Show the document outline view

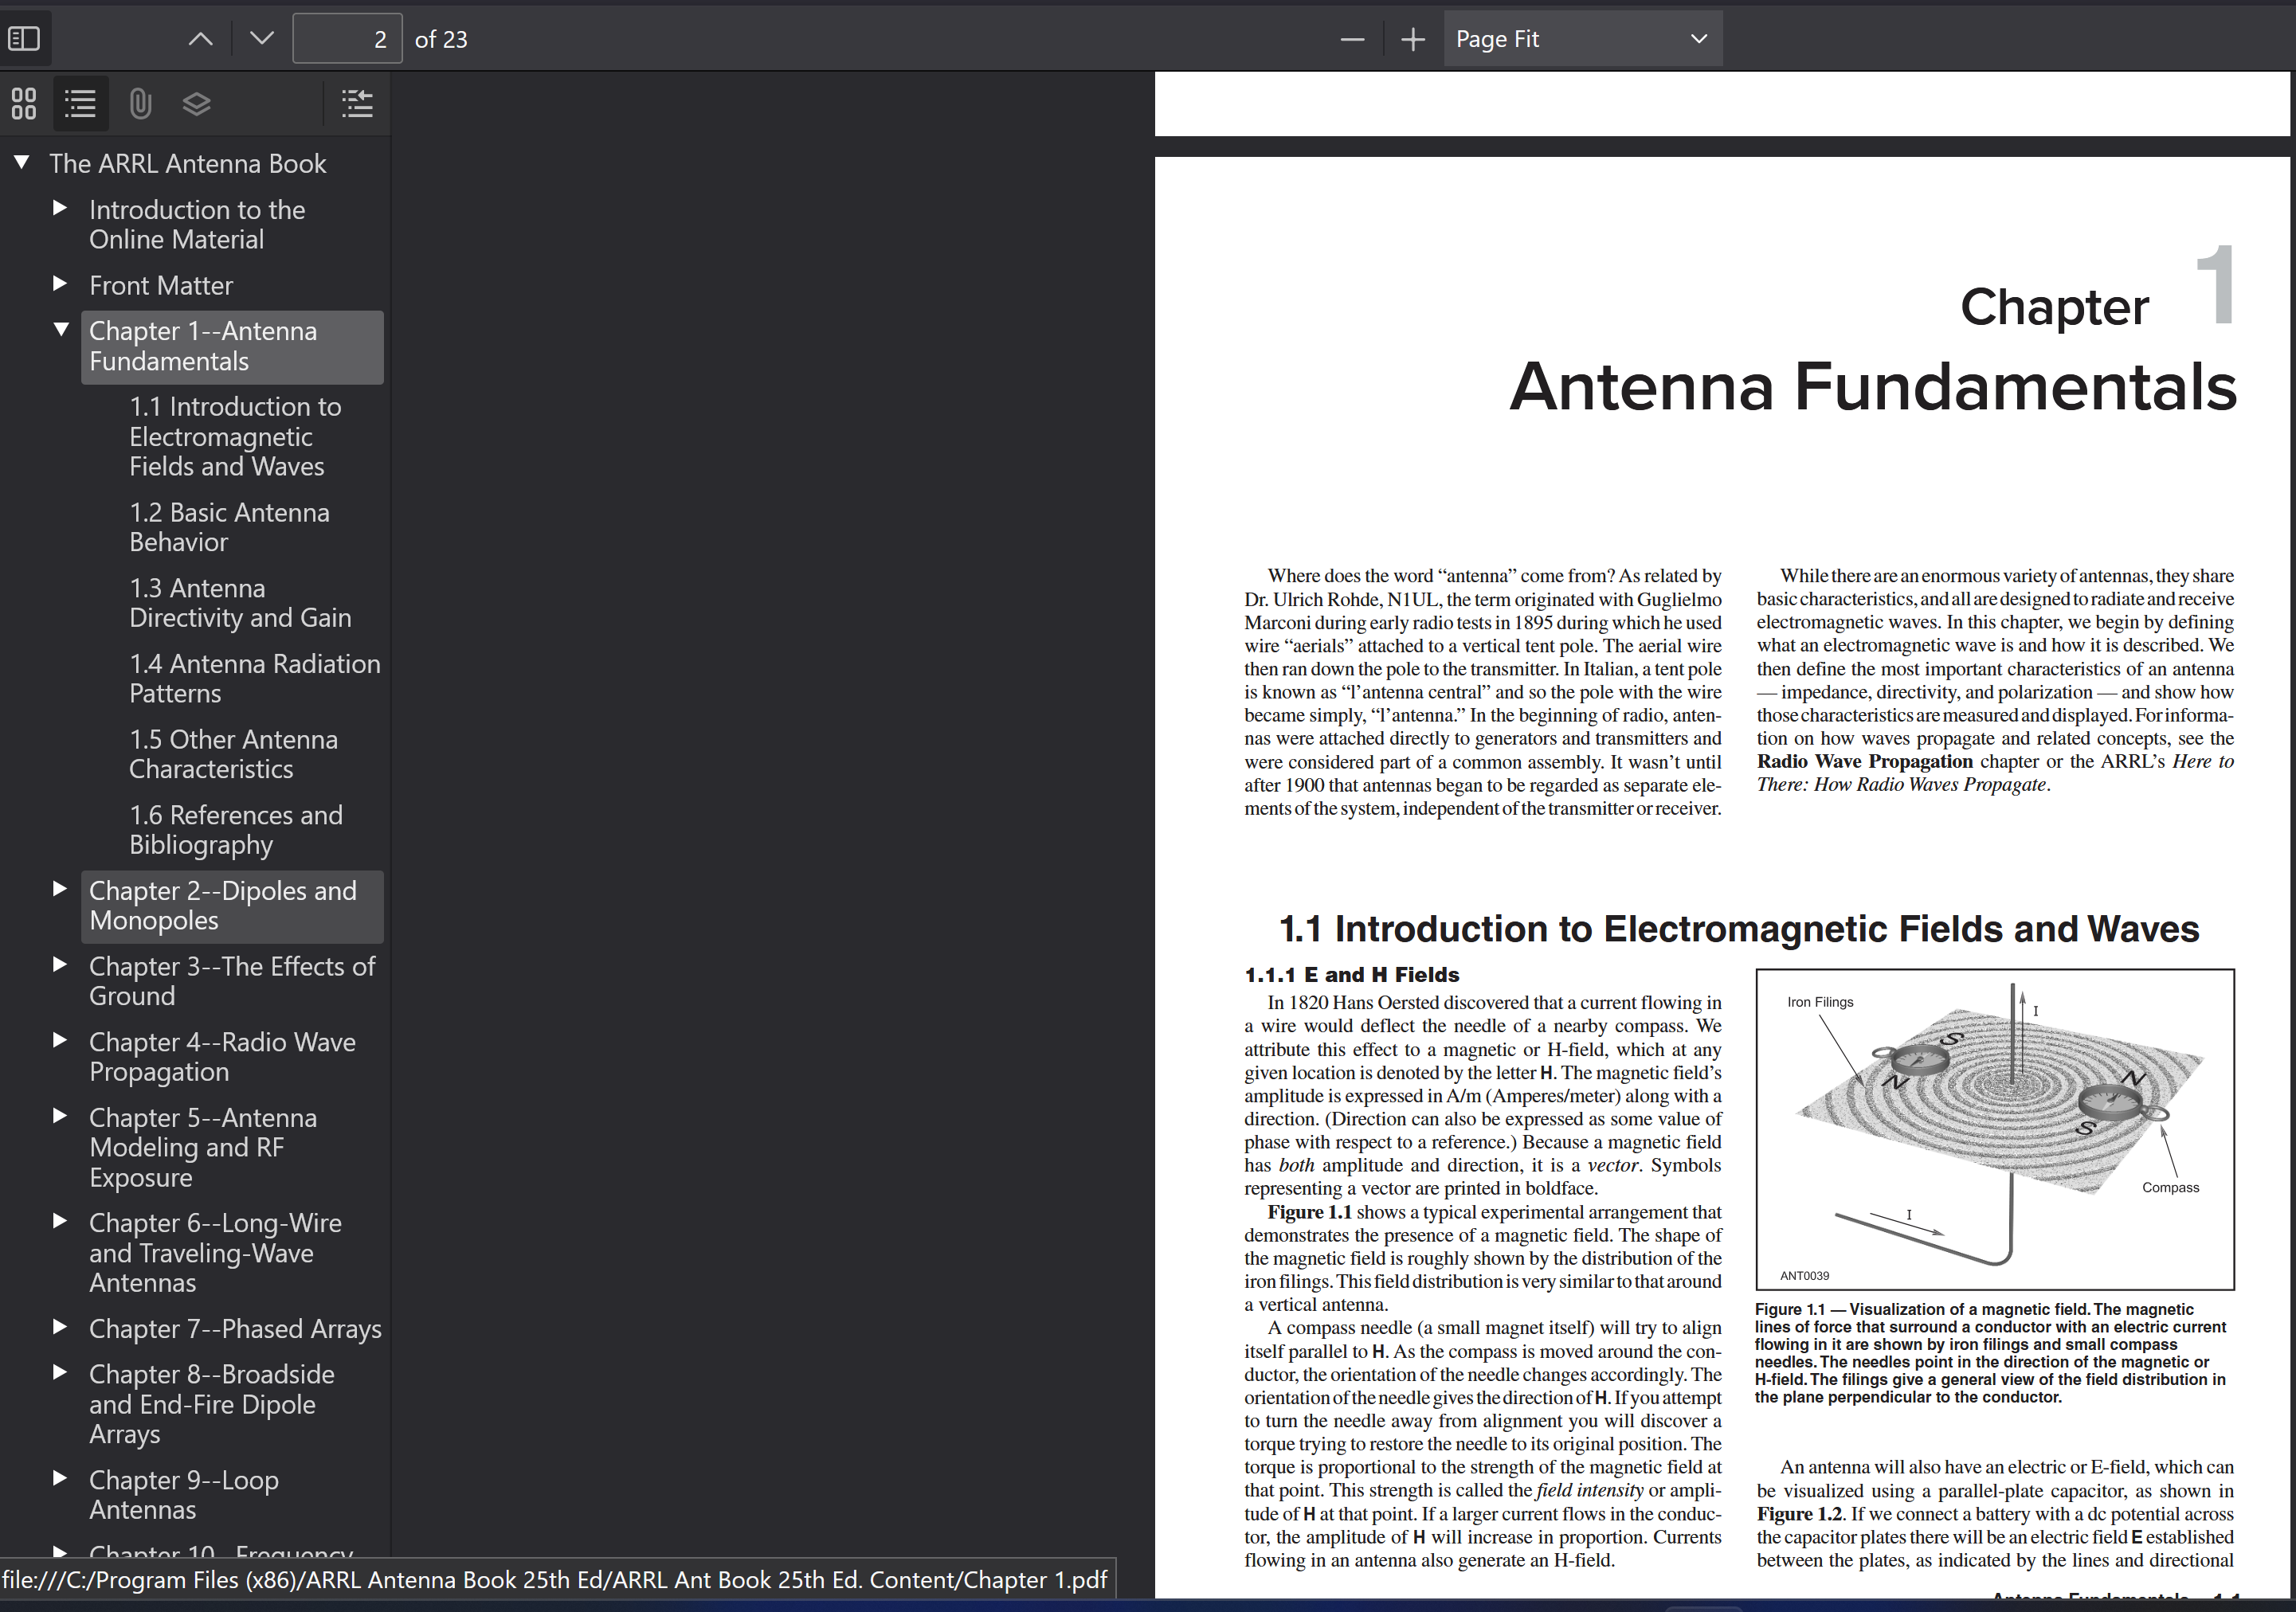point(80,103)
